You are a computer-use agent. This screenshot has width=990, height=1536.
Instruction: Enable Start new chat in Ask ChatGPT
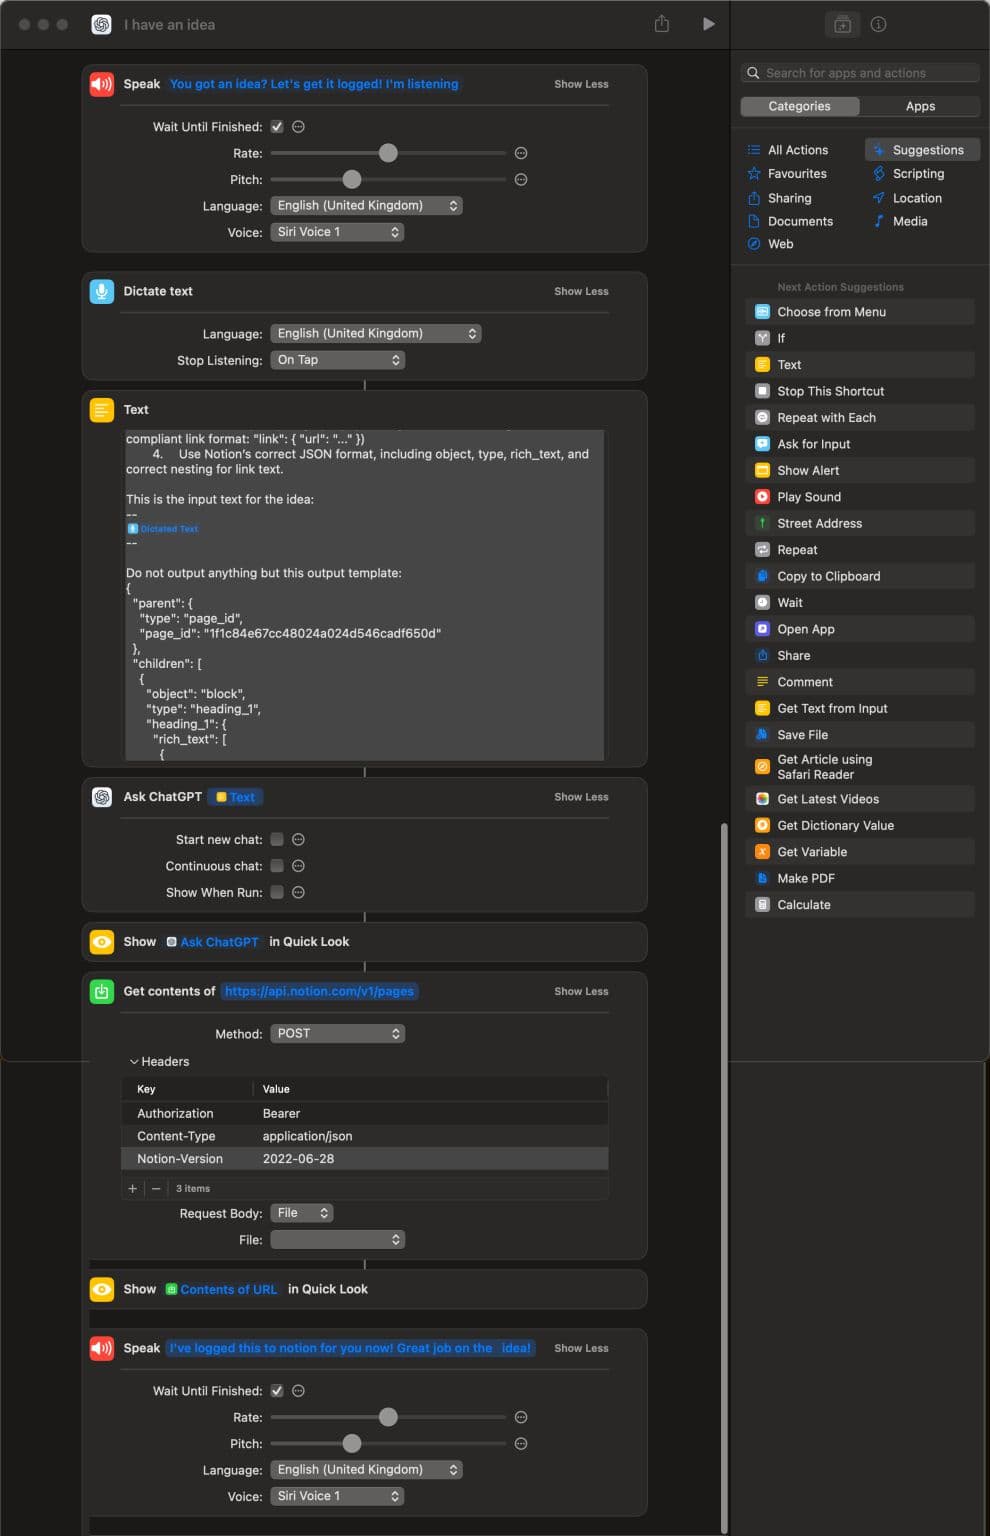click(276, 839)
